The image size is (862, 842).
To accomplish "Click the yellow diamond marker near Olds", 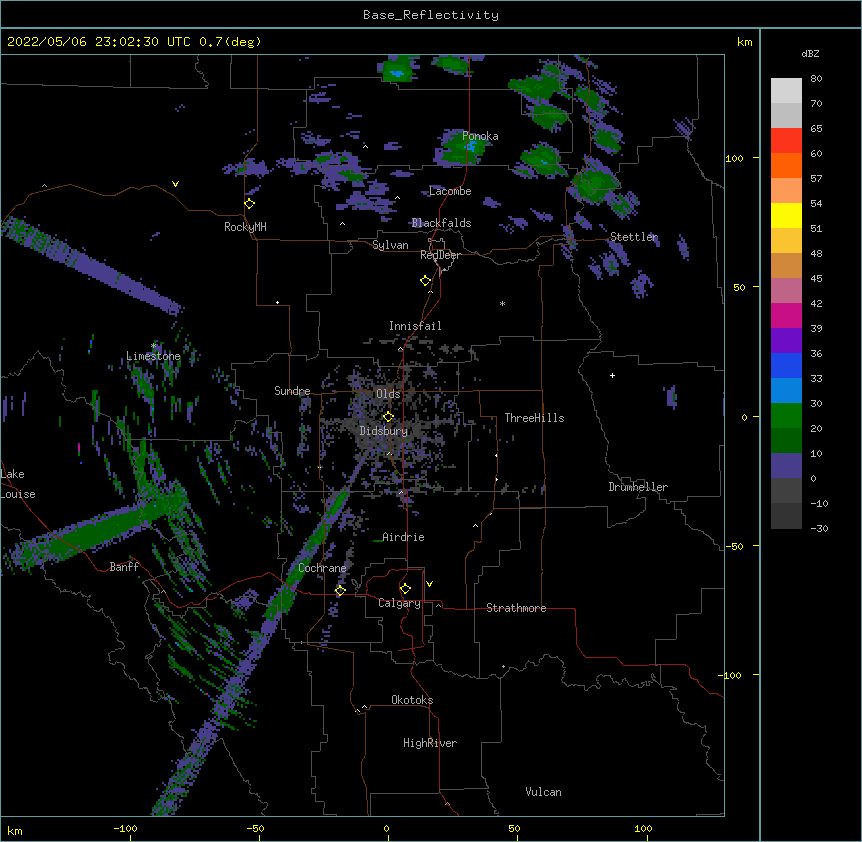I will click(x=388, y=417).
